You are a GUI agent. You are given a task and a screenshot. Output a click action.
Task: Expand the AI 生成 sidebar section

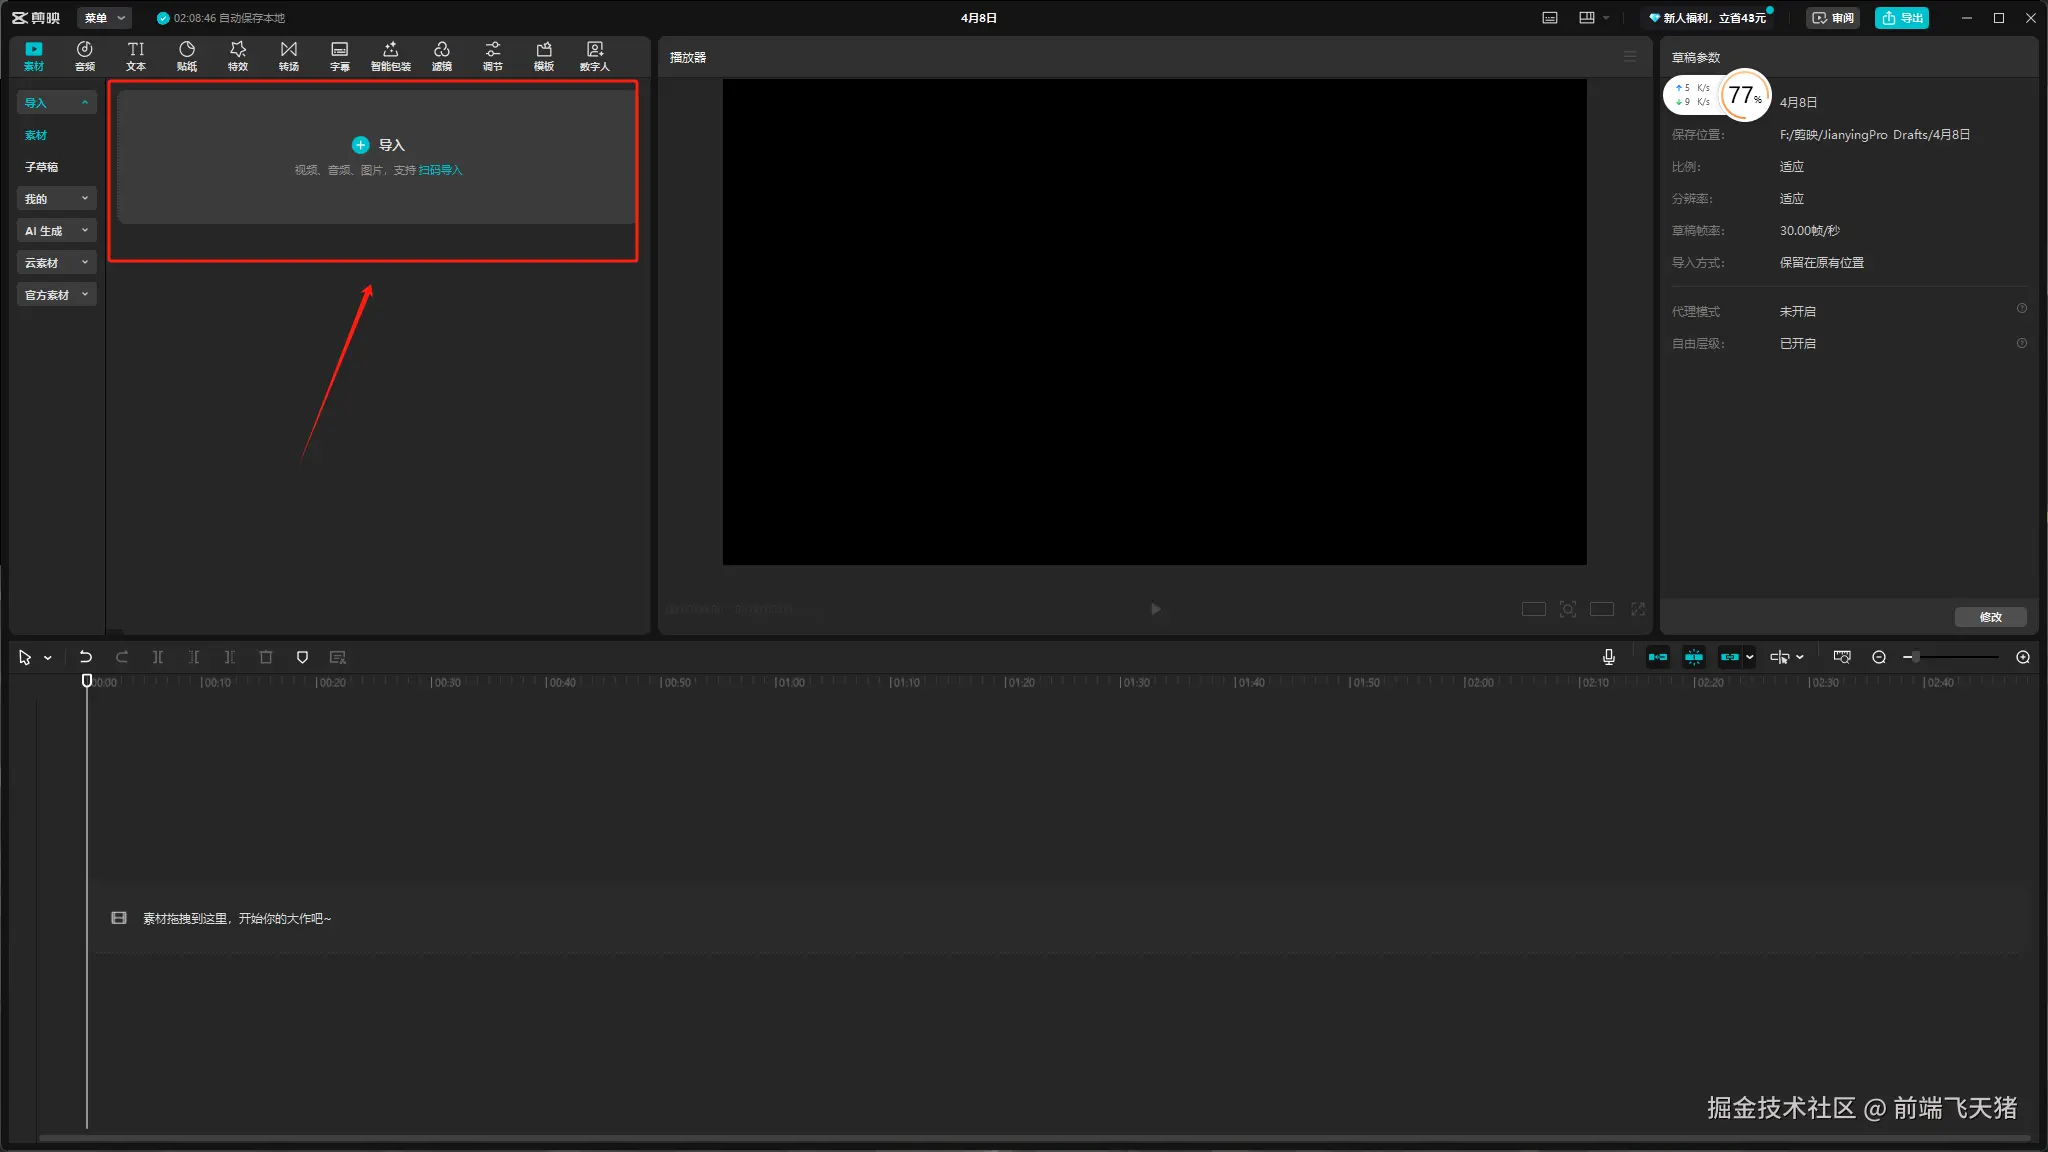click(x=56, y=231)
